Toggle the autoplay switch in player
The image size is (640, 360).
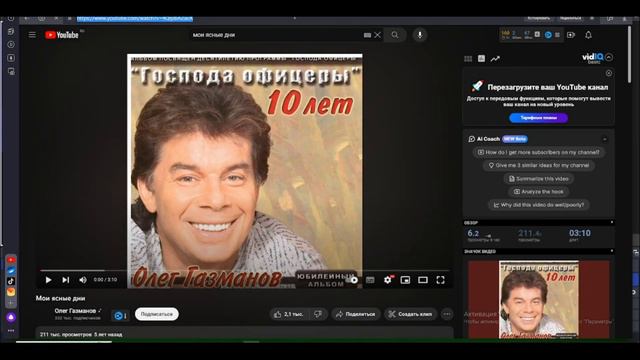pyautogui.click(x=352, y=280)
